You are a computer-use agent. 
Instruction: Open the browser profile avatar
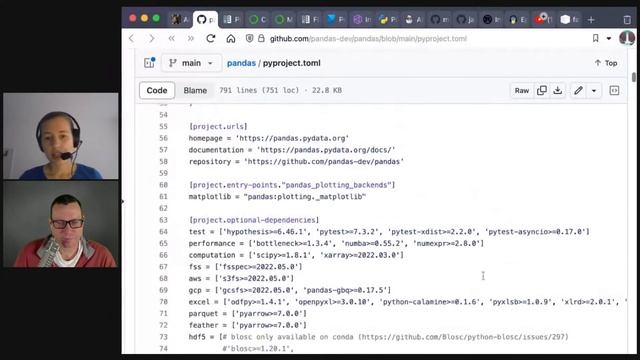pyautogui.click(x=627, y=38)
